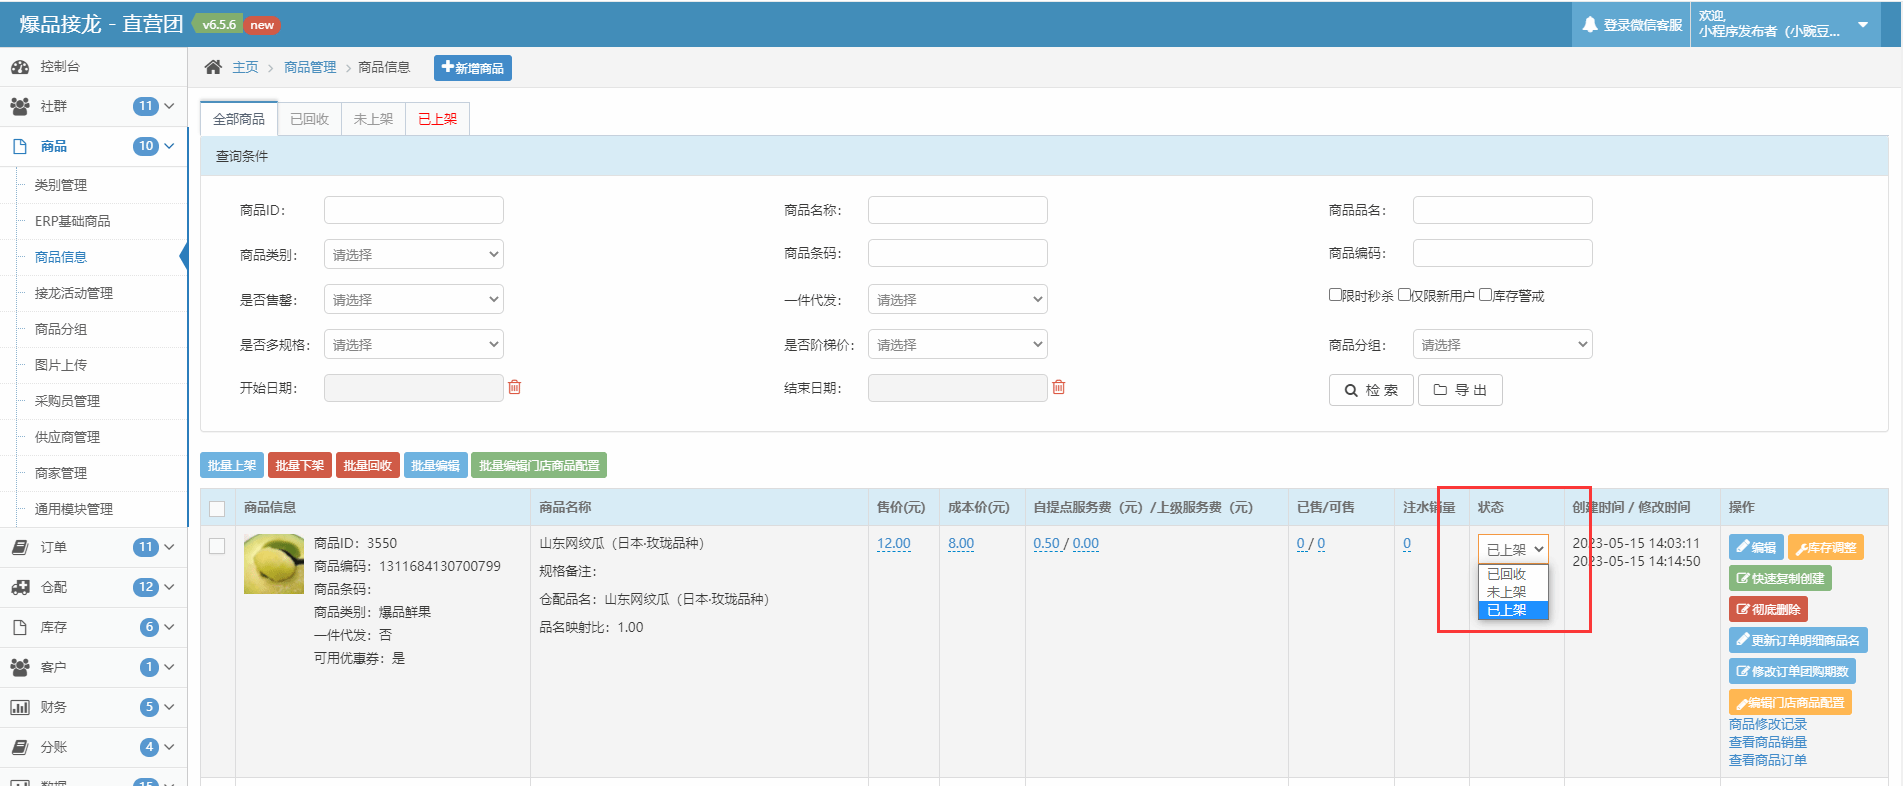This screenshot has height=786, width=1903.
Task: Click the 分账 book icon in sidebar
Action: (20, 747)
